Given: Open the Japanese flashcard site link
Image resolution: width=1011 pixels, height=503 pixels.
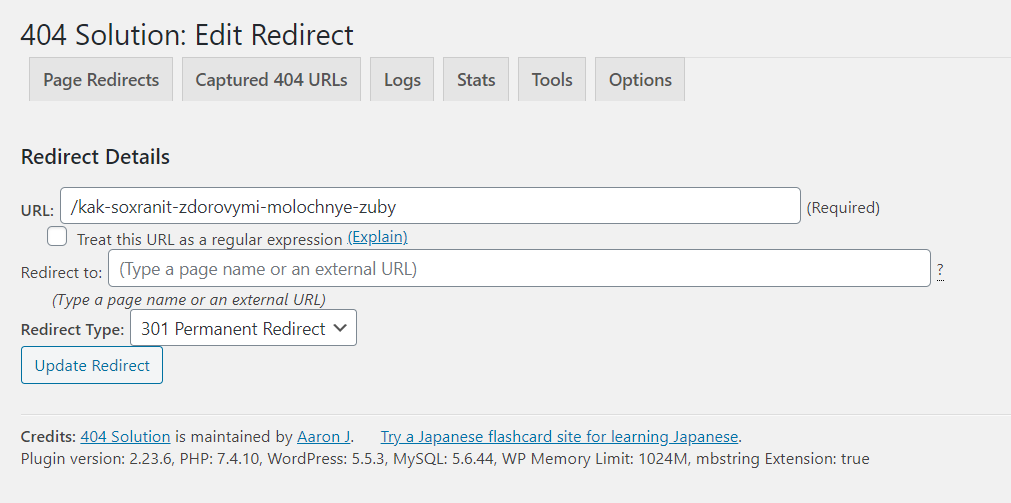Looking at the screenshot, I should (x=559, y=437).
